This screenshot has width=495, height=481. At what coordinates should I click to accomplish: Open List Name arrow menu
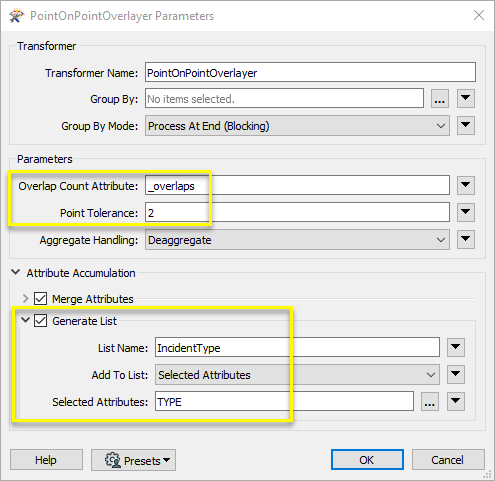coord(456,347)
